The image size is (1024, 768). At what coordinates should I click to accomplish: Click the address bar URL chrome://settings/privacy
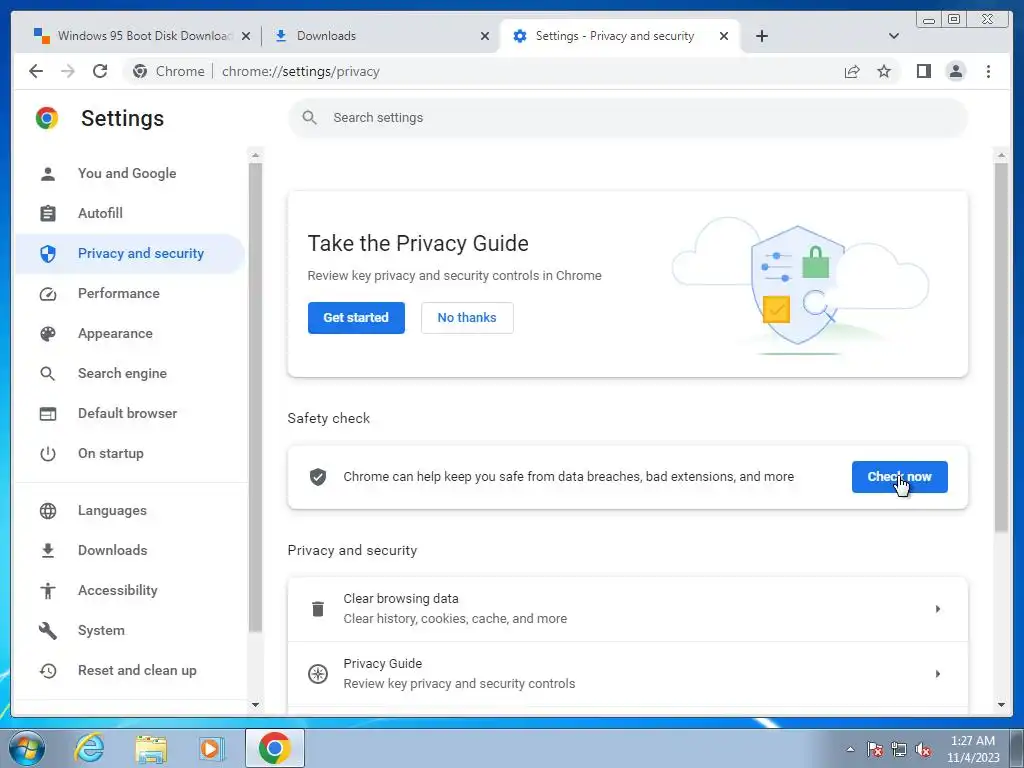300,71
